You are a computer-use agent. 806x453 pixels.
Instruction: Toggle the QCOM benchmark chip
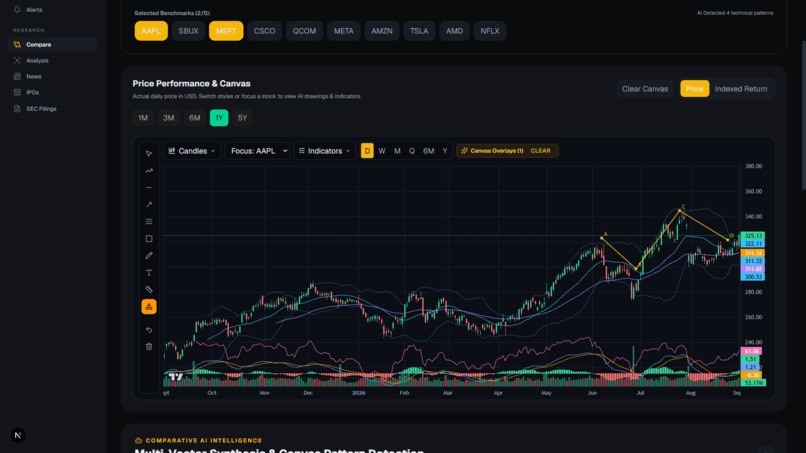point(304,31)
